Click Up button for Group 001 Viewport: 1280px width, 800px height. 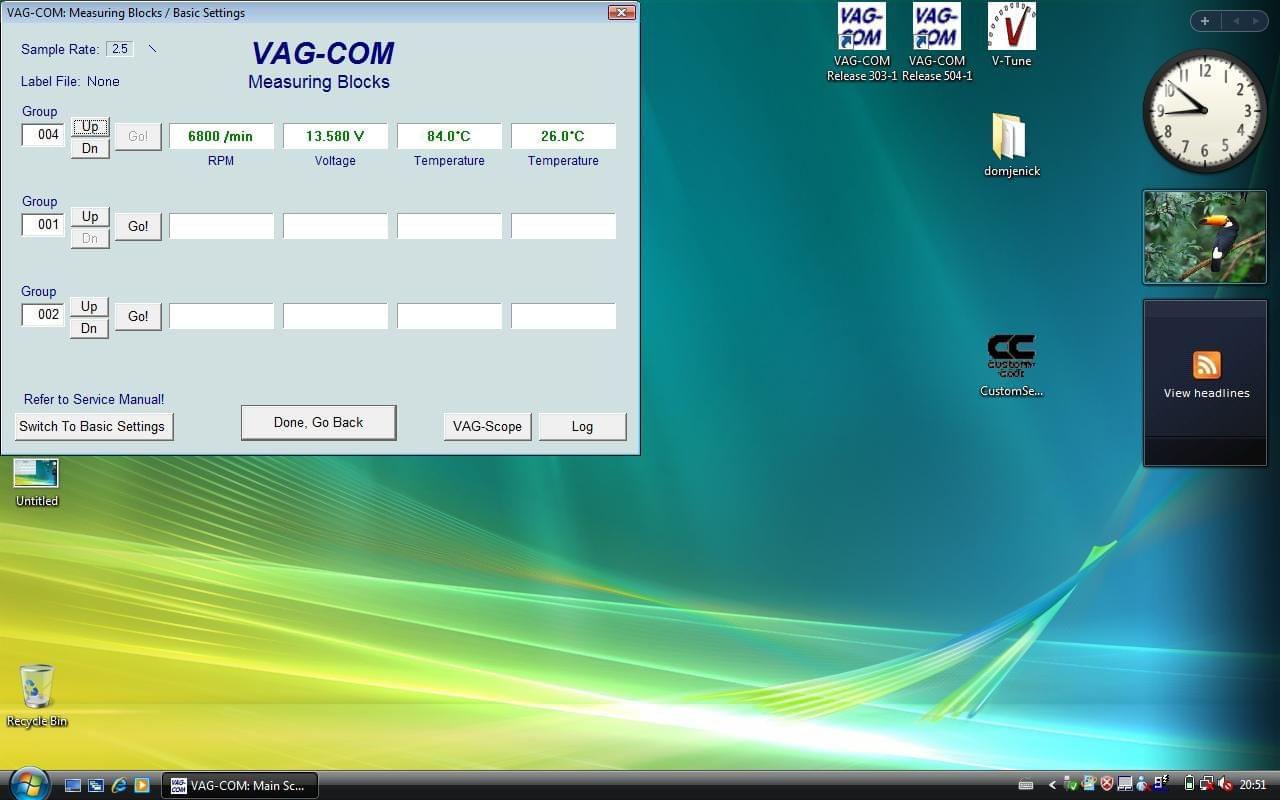tap(90, 216)
